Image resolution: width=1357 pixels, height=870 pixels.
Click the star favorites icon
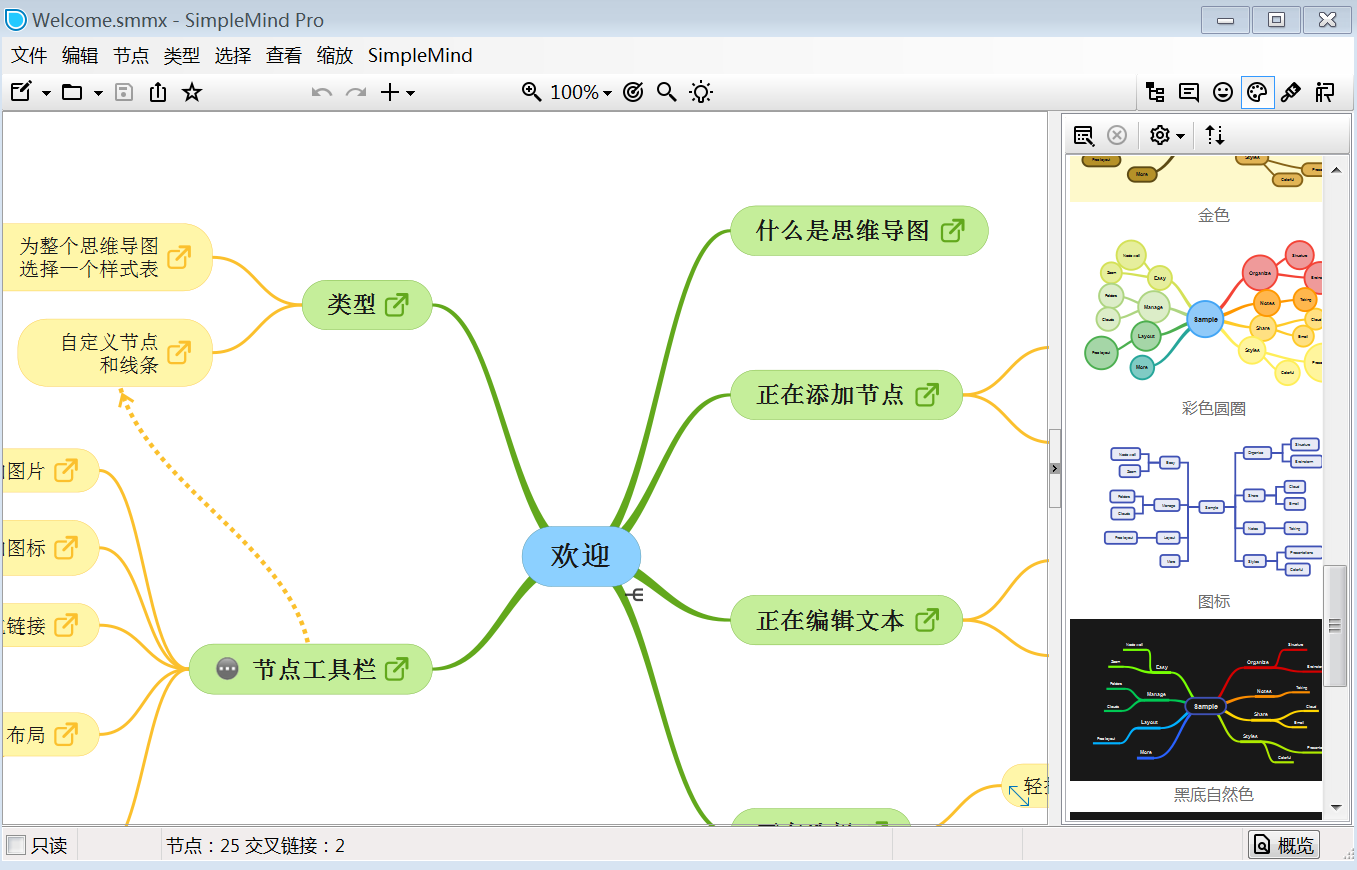tap(192, 93)
